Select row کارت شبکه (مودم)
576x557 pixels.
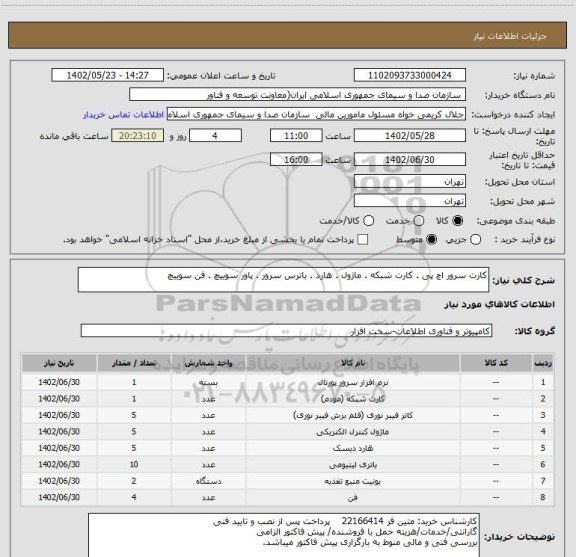[x=287, y=399]
